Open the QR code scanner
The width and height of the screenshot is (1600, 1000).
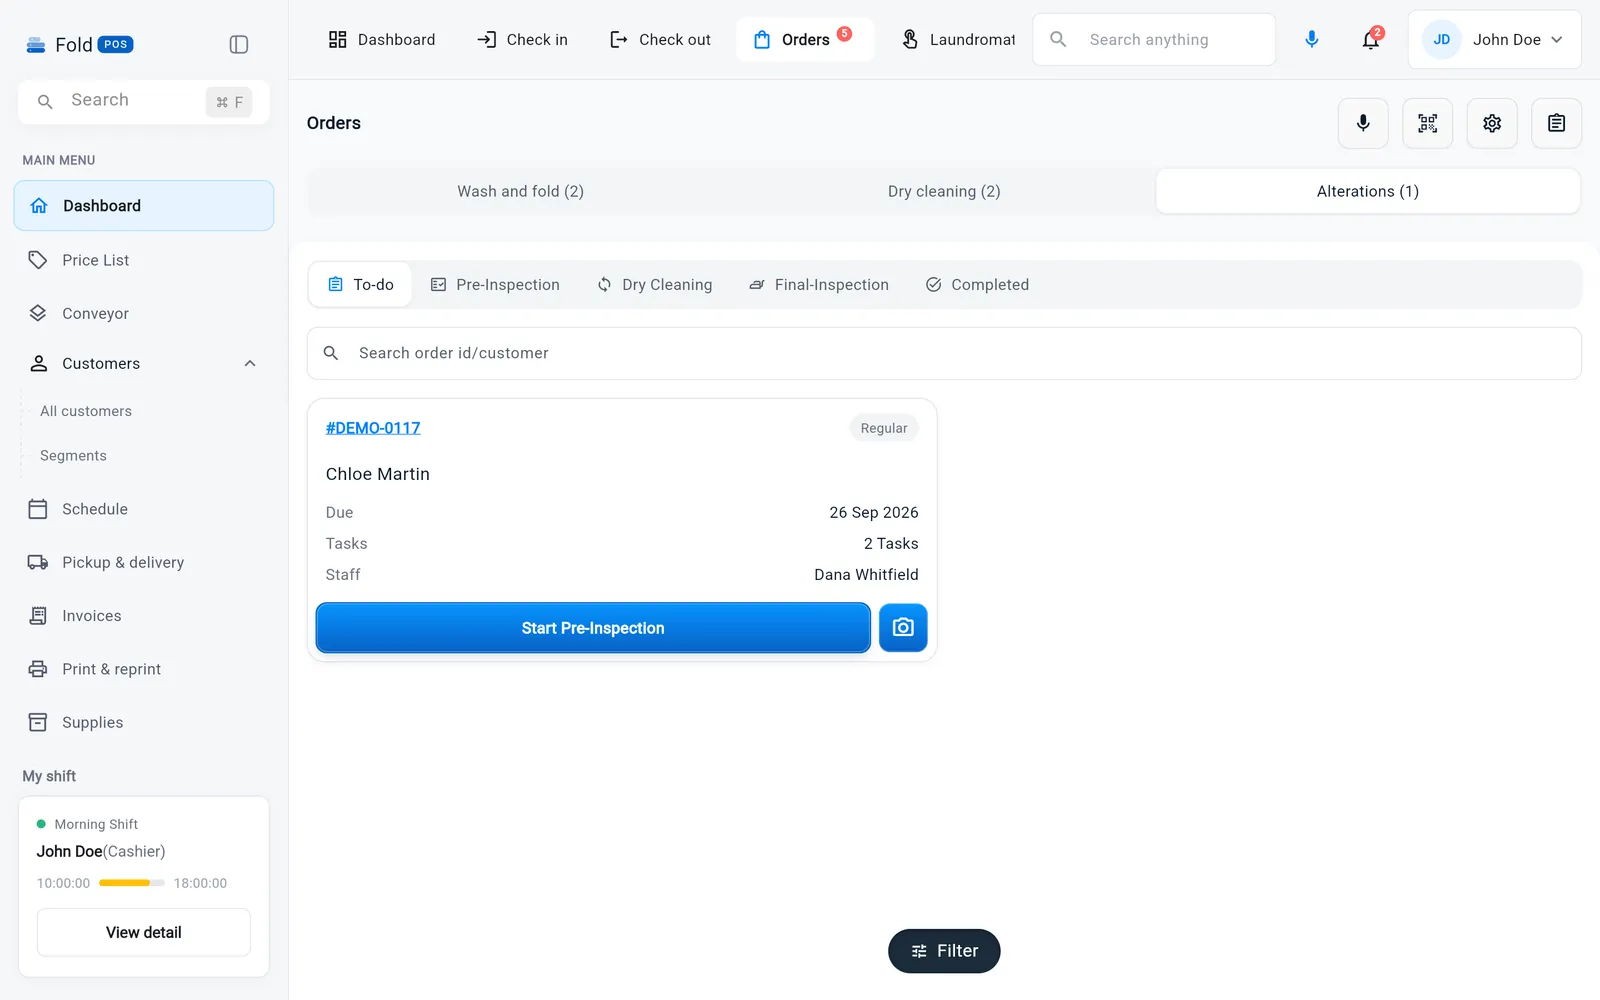pyautogui.click(x=1427, y=123)
